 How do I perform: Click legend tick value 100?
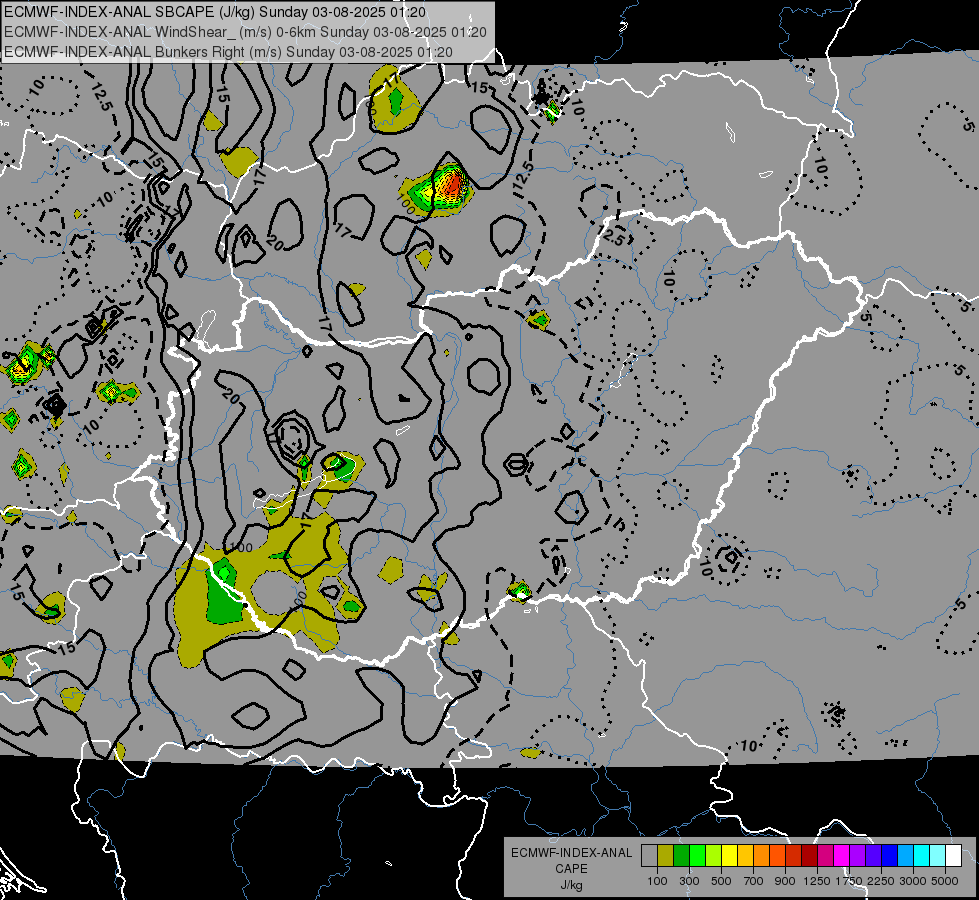[657, 881]
